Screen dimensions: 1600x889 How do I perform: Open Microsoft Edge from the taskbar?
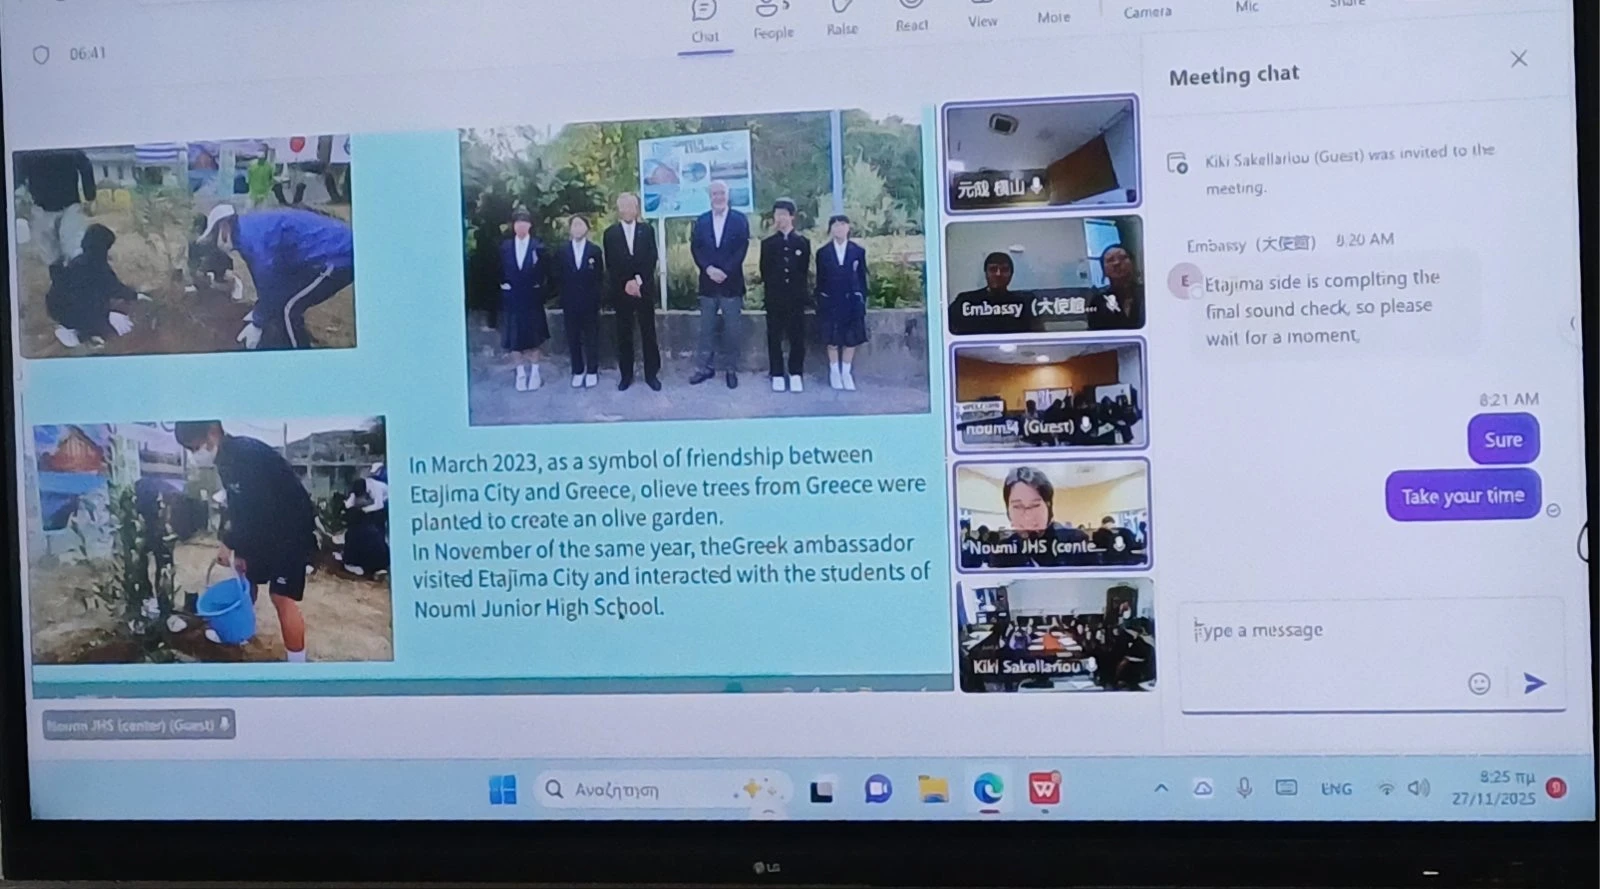coord(988,790)
